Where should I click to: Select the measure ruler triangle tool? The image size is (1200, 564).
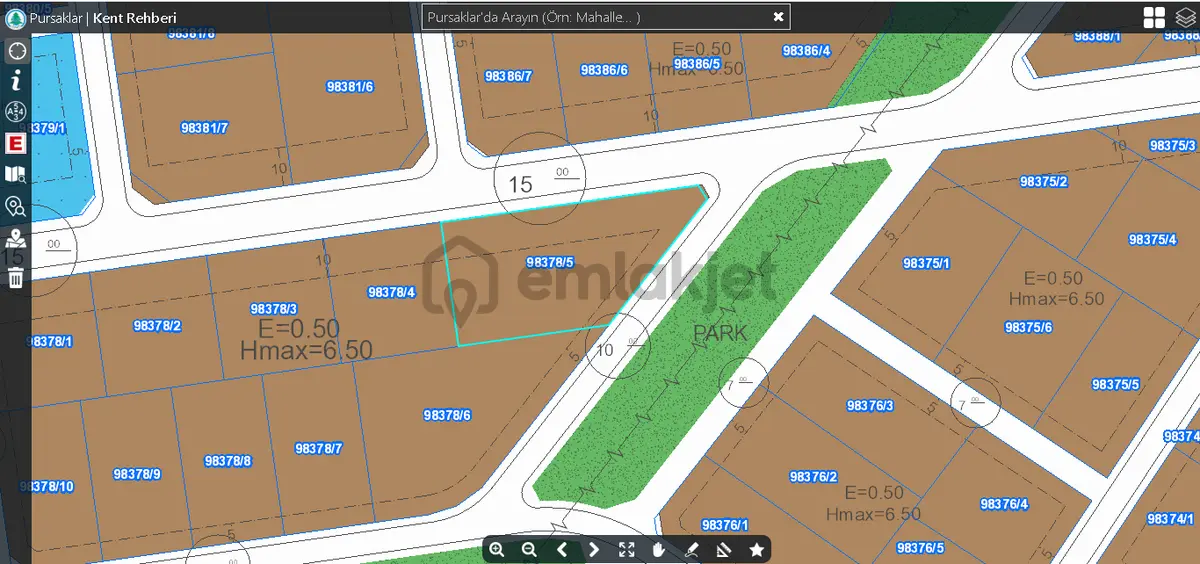[724, 549]
